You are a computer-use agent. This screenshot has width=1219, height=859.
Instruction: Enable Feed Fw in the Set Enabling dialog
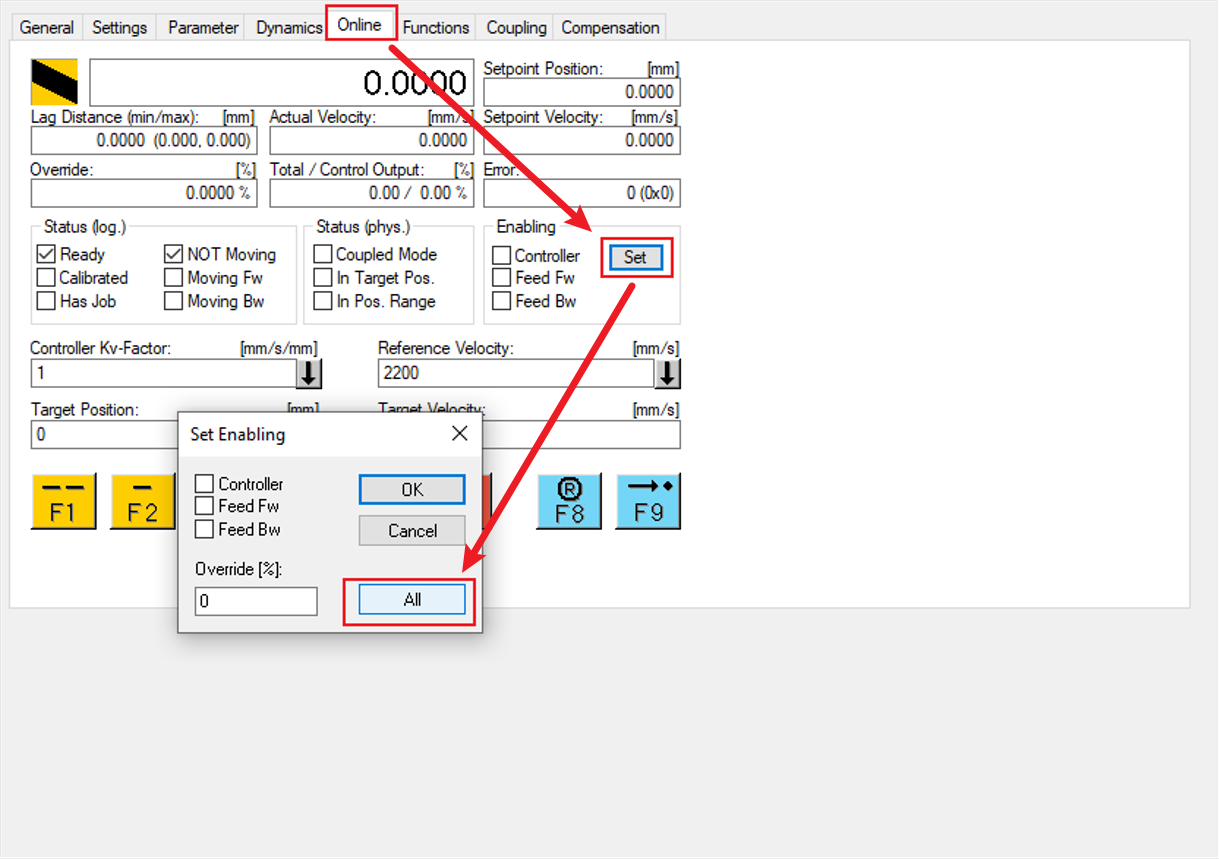[205, 506]
